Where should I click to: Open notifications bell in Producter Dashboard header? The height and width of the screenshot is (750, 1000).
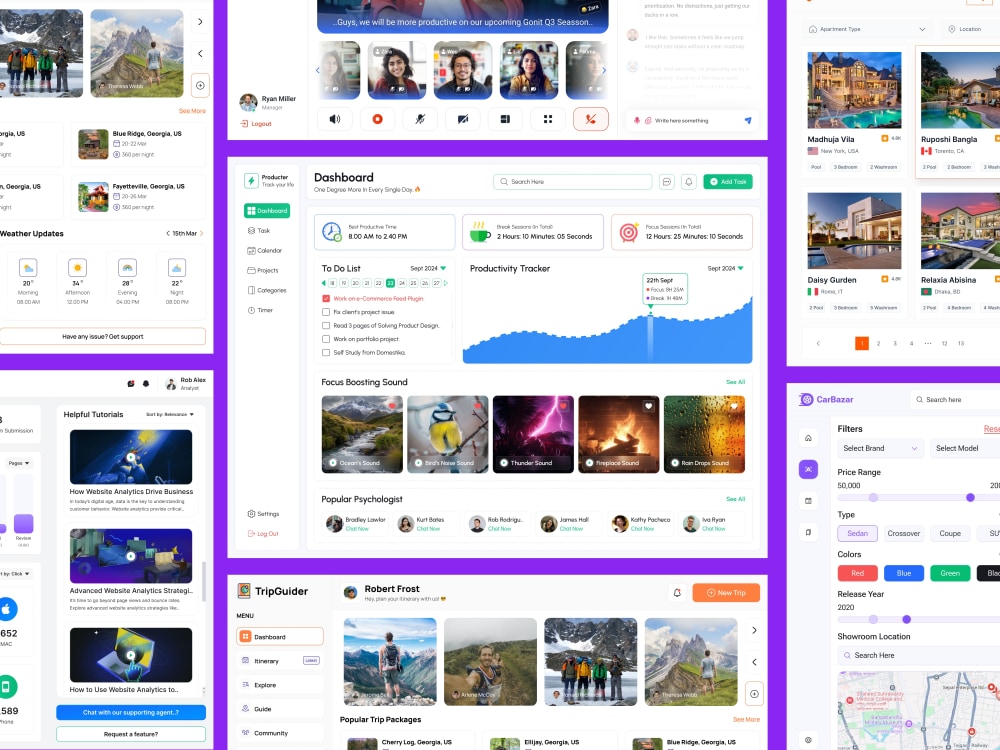[689, 182]
